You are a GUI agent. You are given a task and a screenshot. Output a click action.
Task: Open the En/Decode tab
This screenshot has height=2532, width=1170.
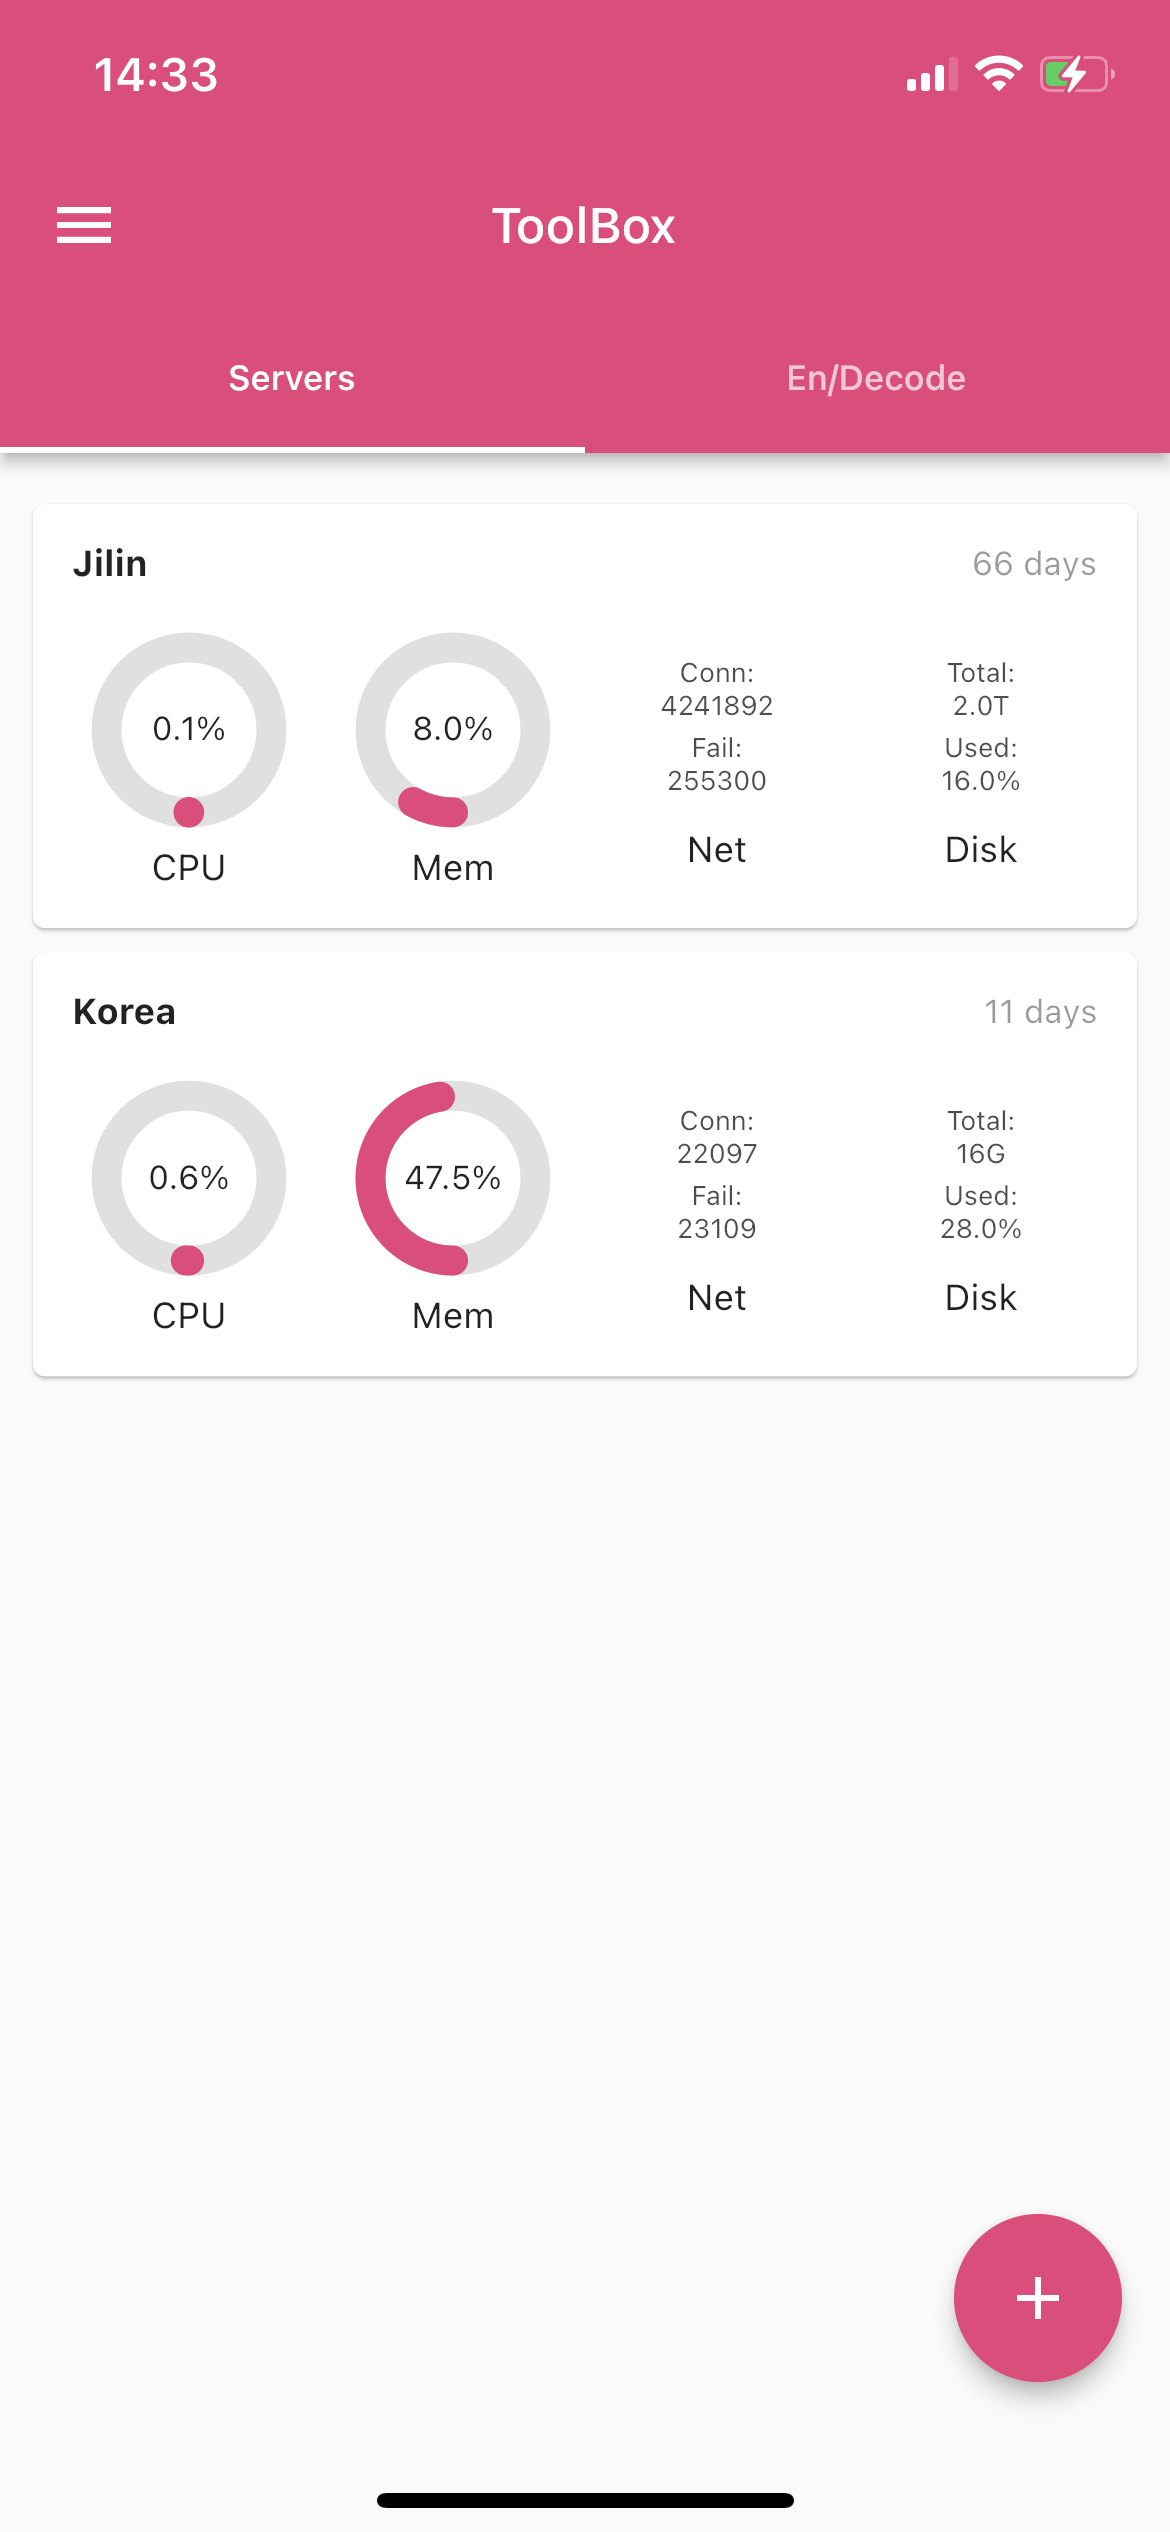pos(876,379)
